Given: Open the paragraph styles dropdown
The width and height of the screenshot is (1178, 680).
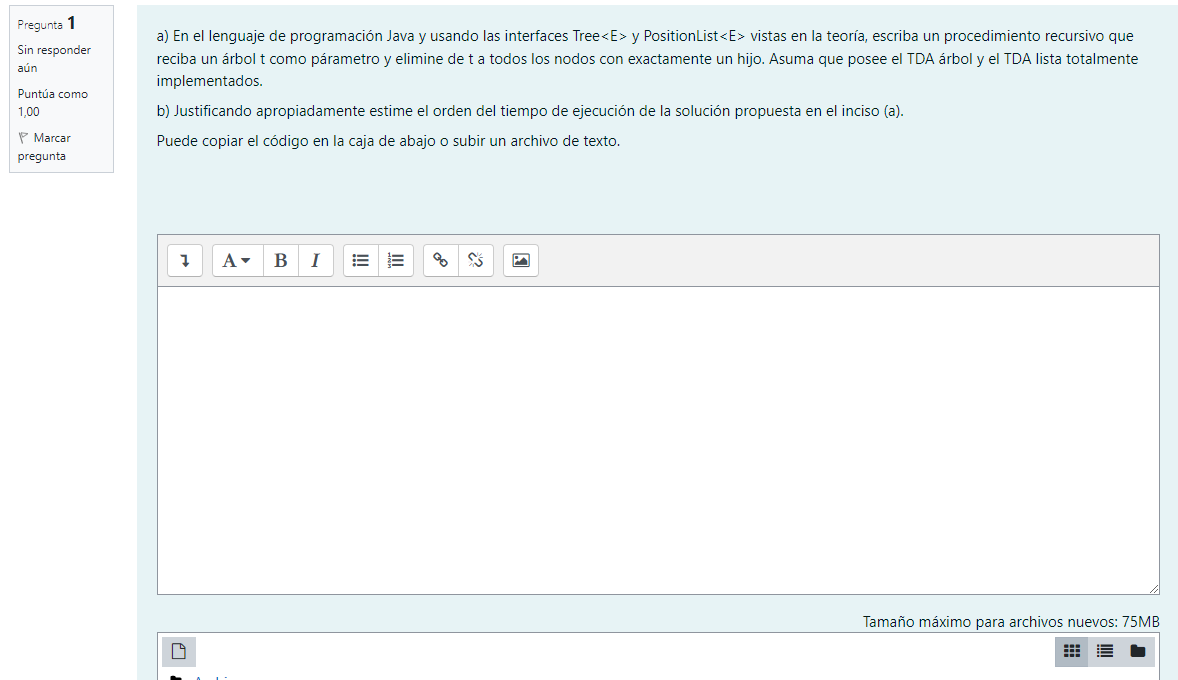Looking at the screenshot, I should tap(237, 261).
